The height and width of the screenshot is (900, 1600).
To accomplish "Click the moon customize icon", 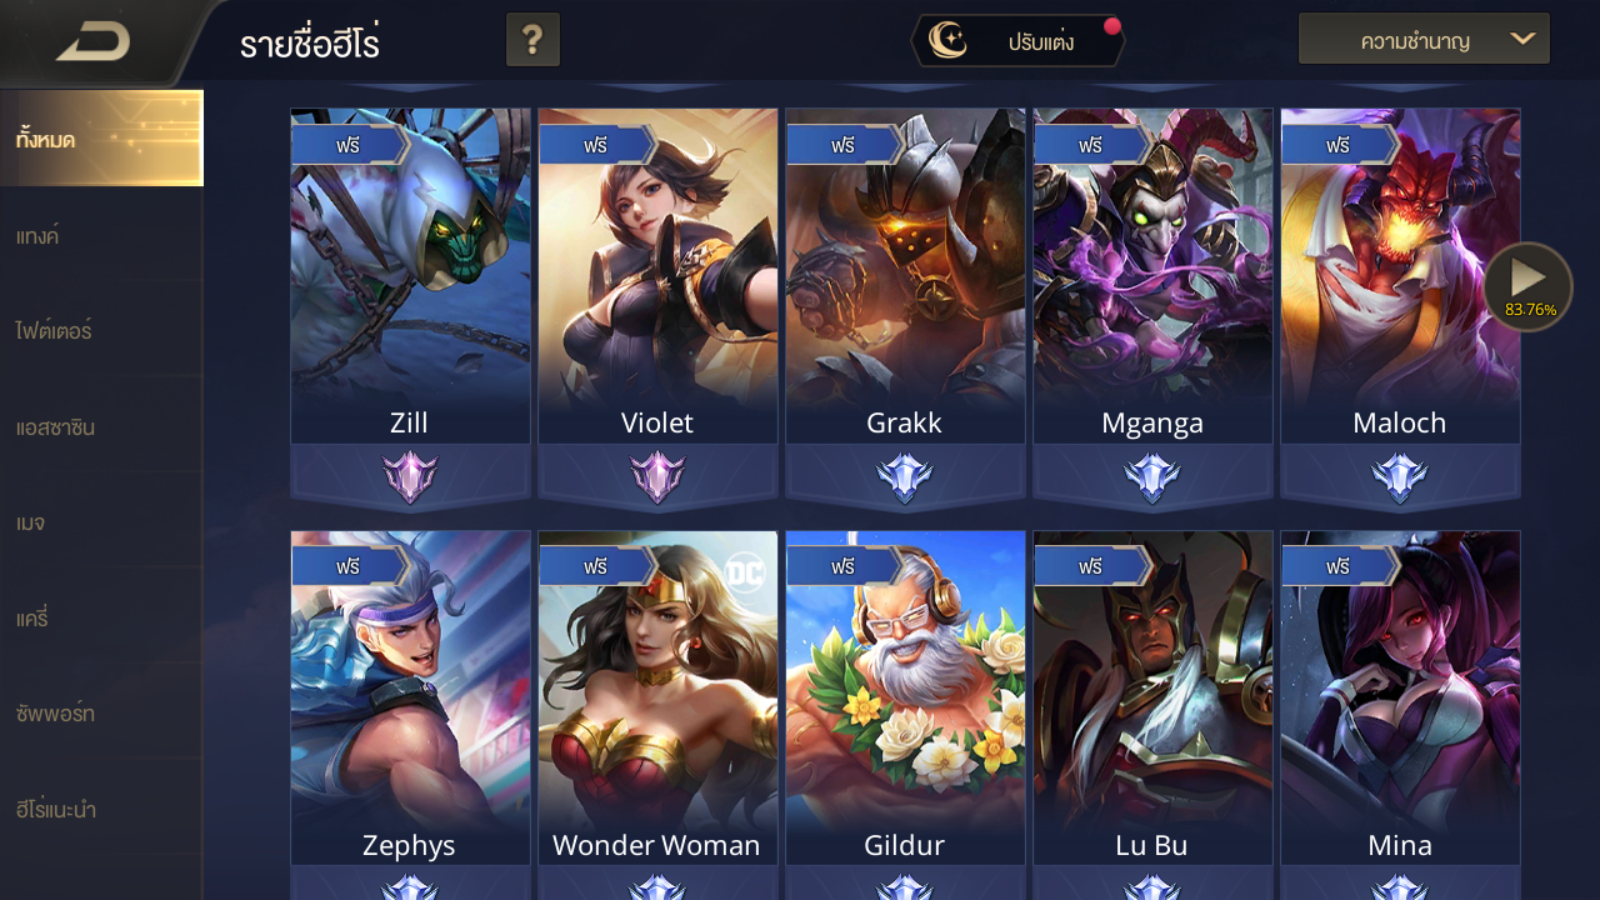I will [x=948, y=40].
